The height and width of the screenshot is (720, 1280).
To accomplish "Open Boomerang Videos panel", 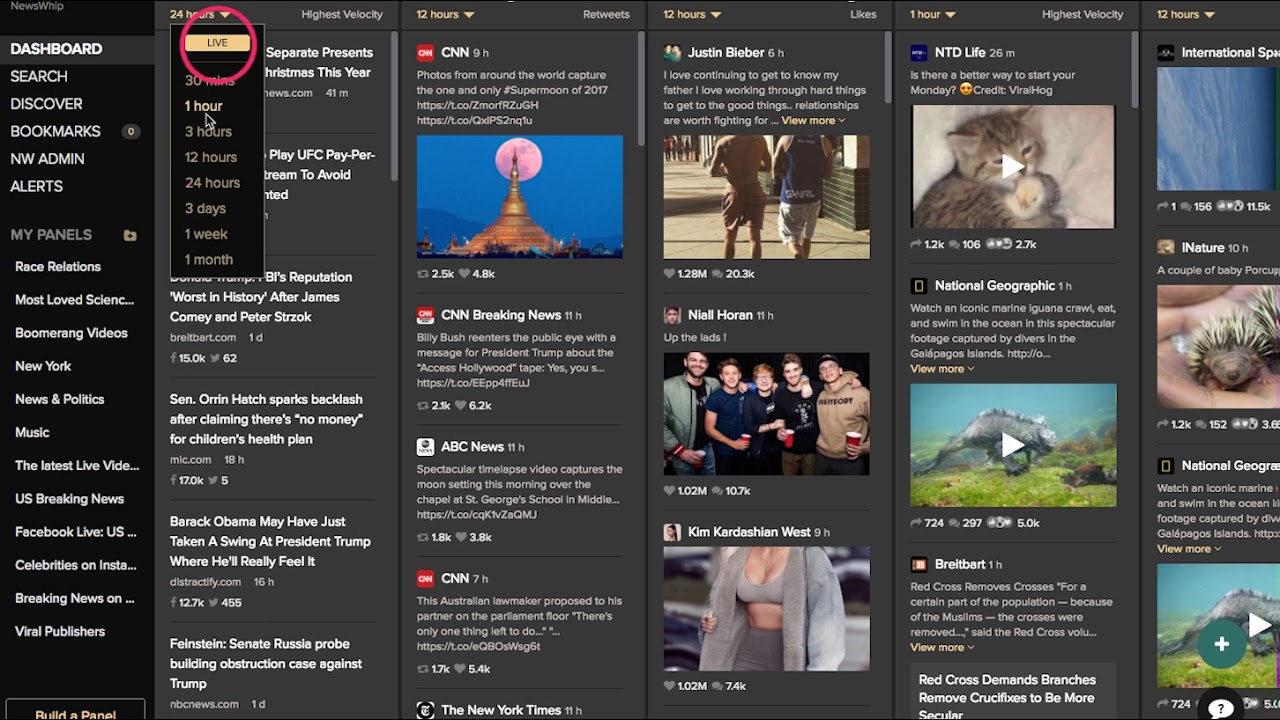I will click(71, 333).
